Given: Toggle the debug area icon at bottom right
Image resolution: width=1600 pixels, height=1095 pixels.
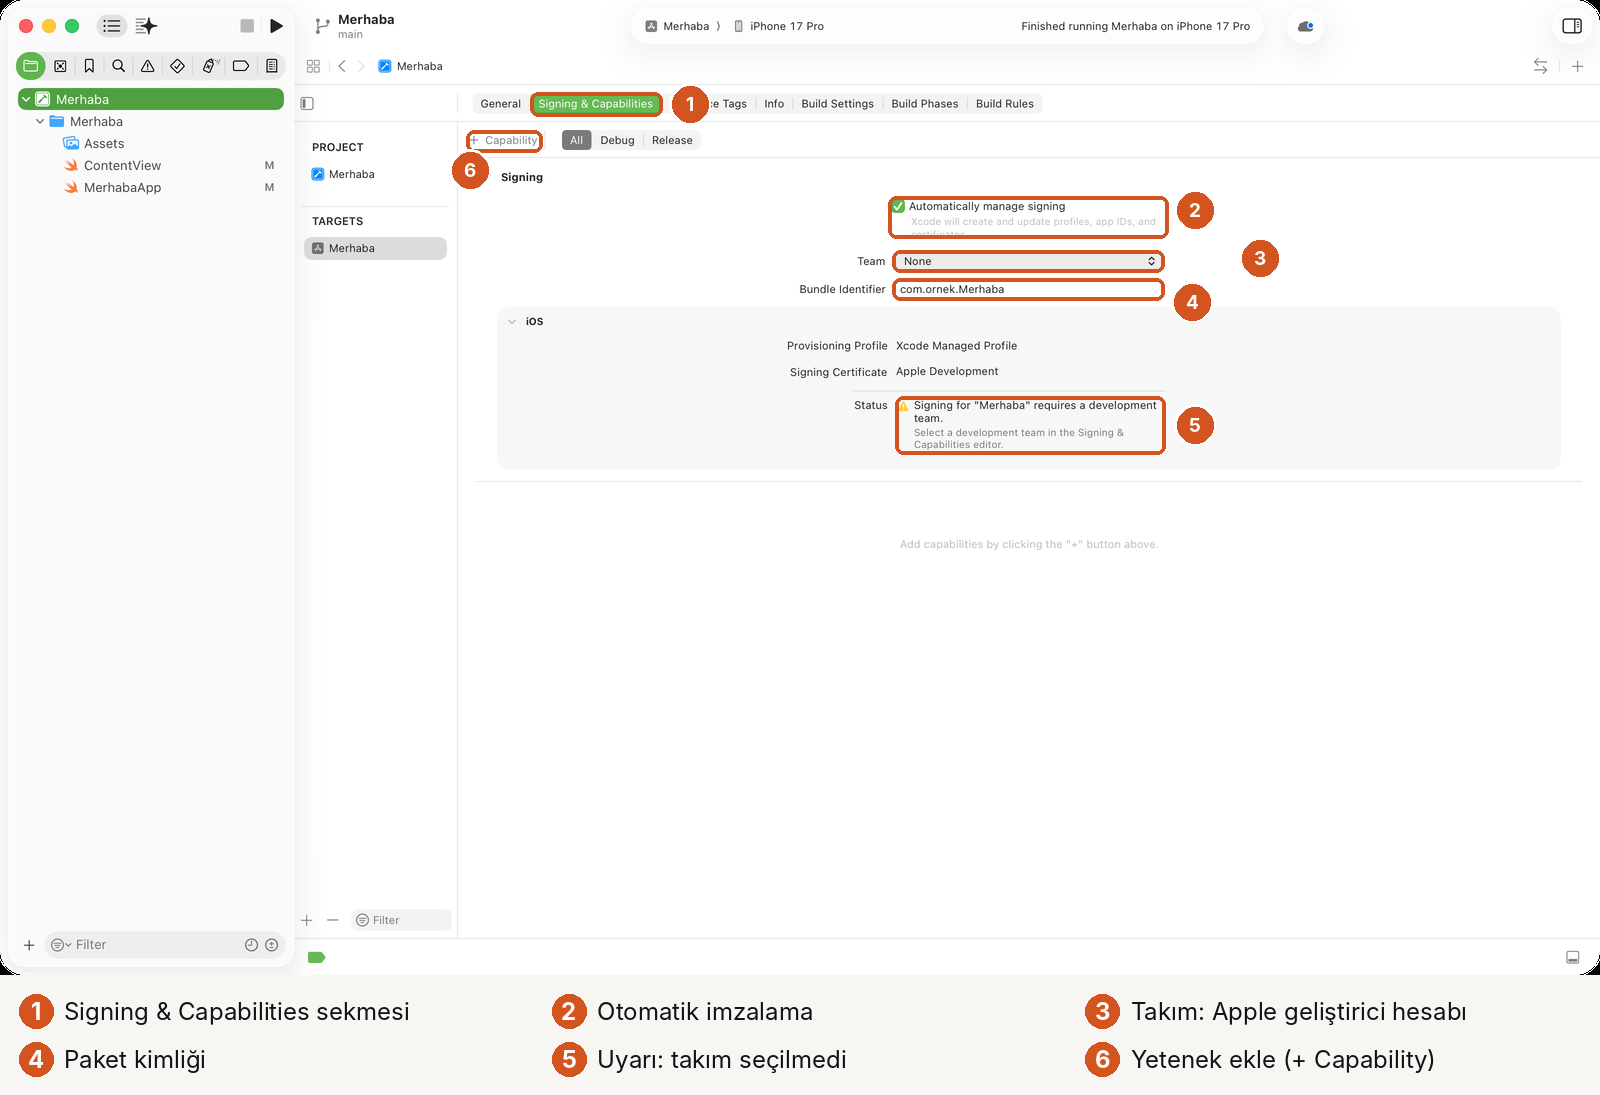Looking at the screenshot, I should point(1572,957).
